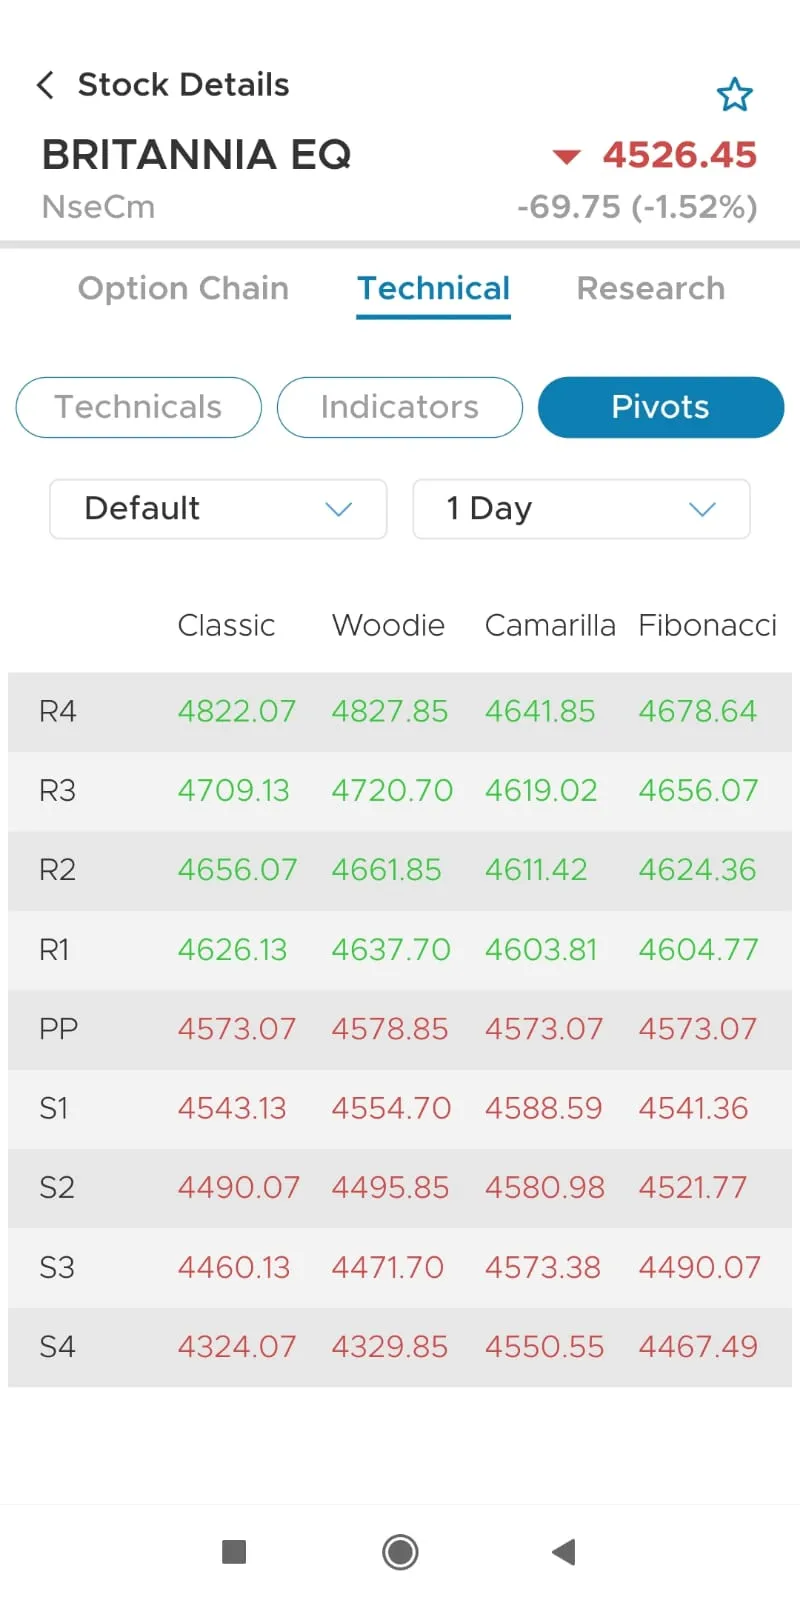Tap the Android back triangle button
The height and width of the screenshot is (1600, 800).
(564, 1552)
